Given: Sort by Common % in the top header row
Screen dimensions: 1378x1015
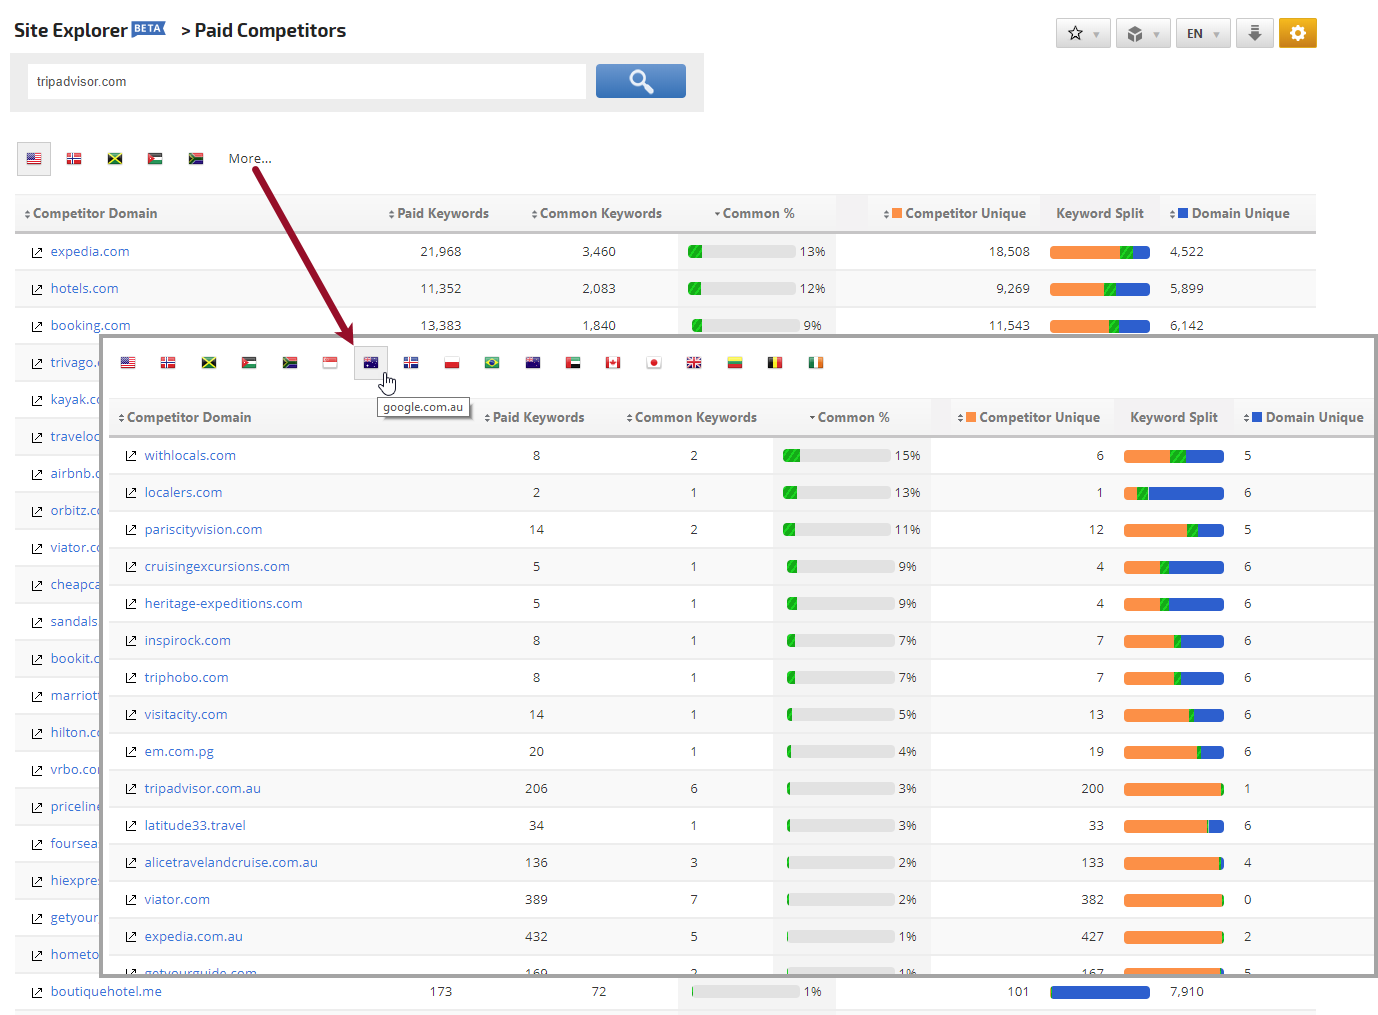Looking at the screenshot, I should pyautogui.click(x=757, y=214).
